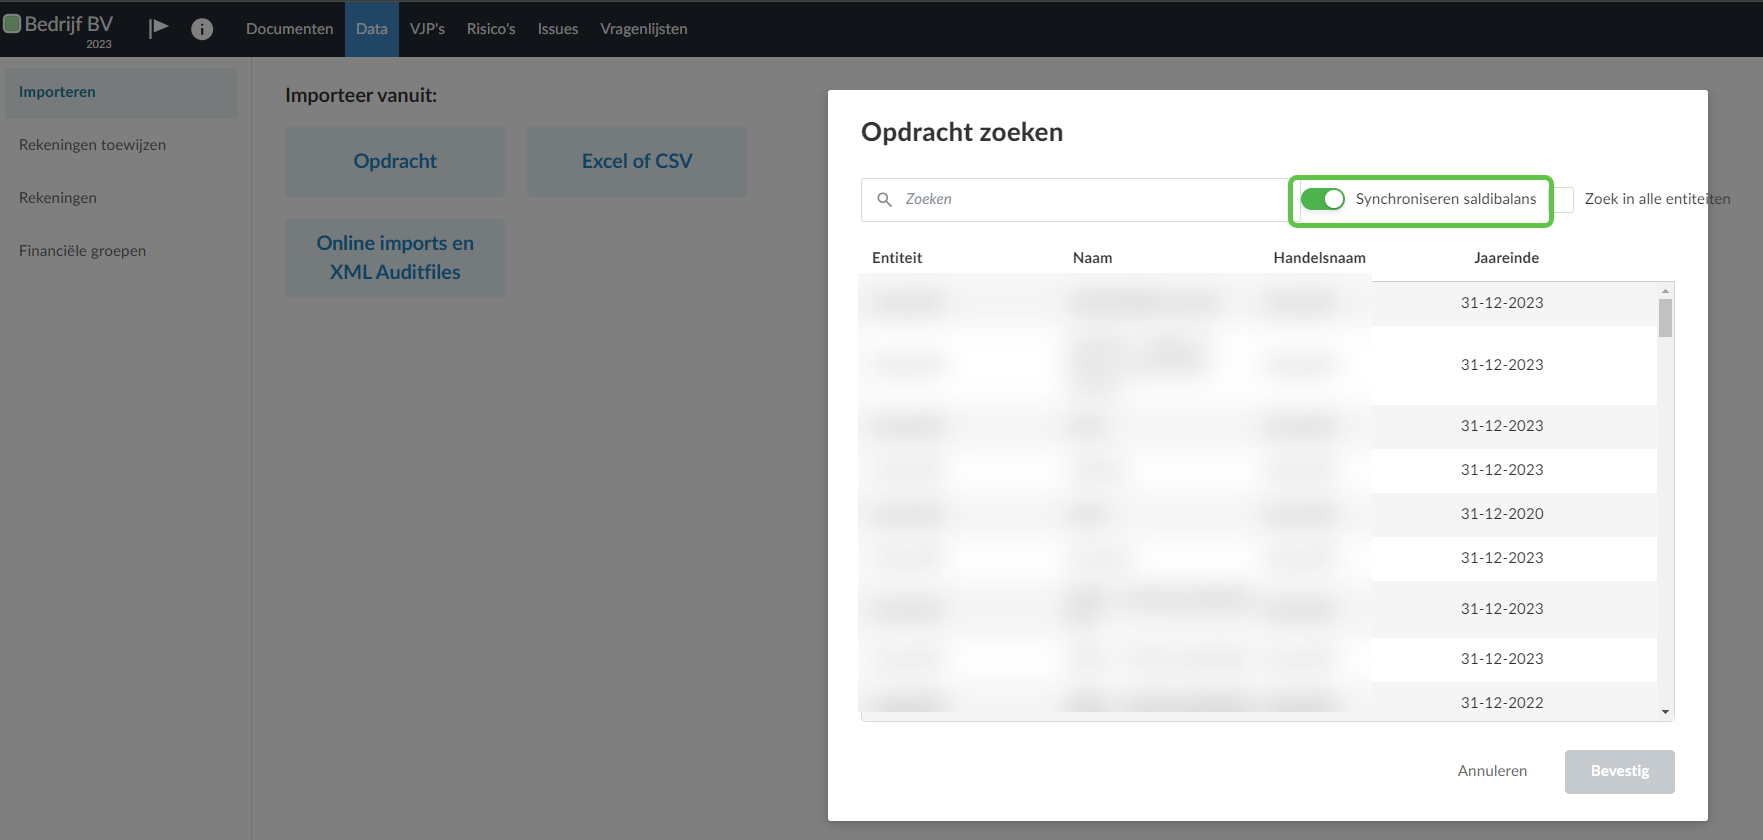
Task: Click the Bevestig button
Action: [1620, 771]
